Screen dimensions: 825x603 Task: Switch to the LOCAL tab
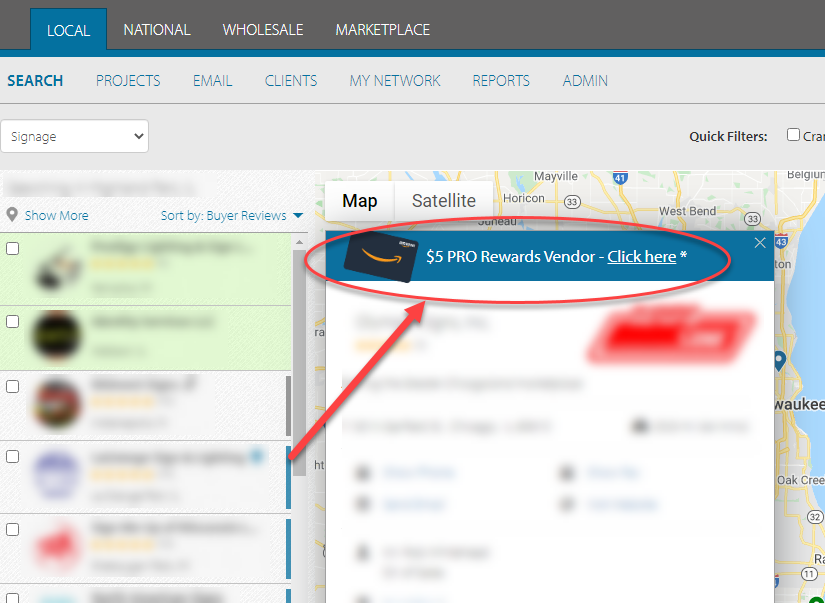(68, 29)
